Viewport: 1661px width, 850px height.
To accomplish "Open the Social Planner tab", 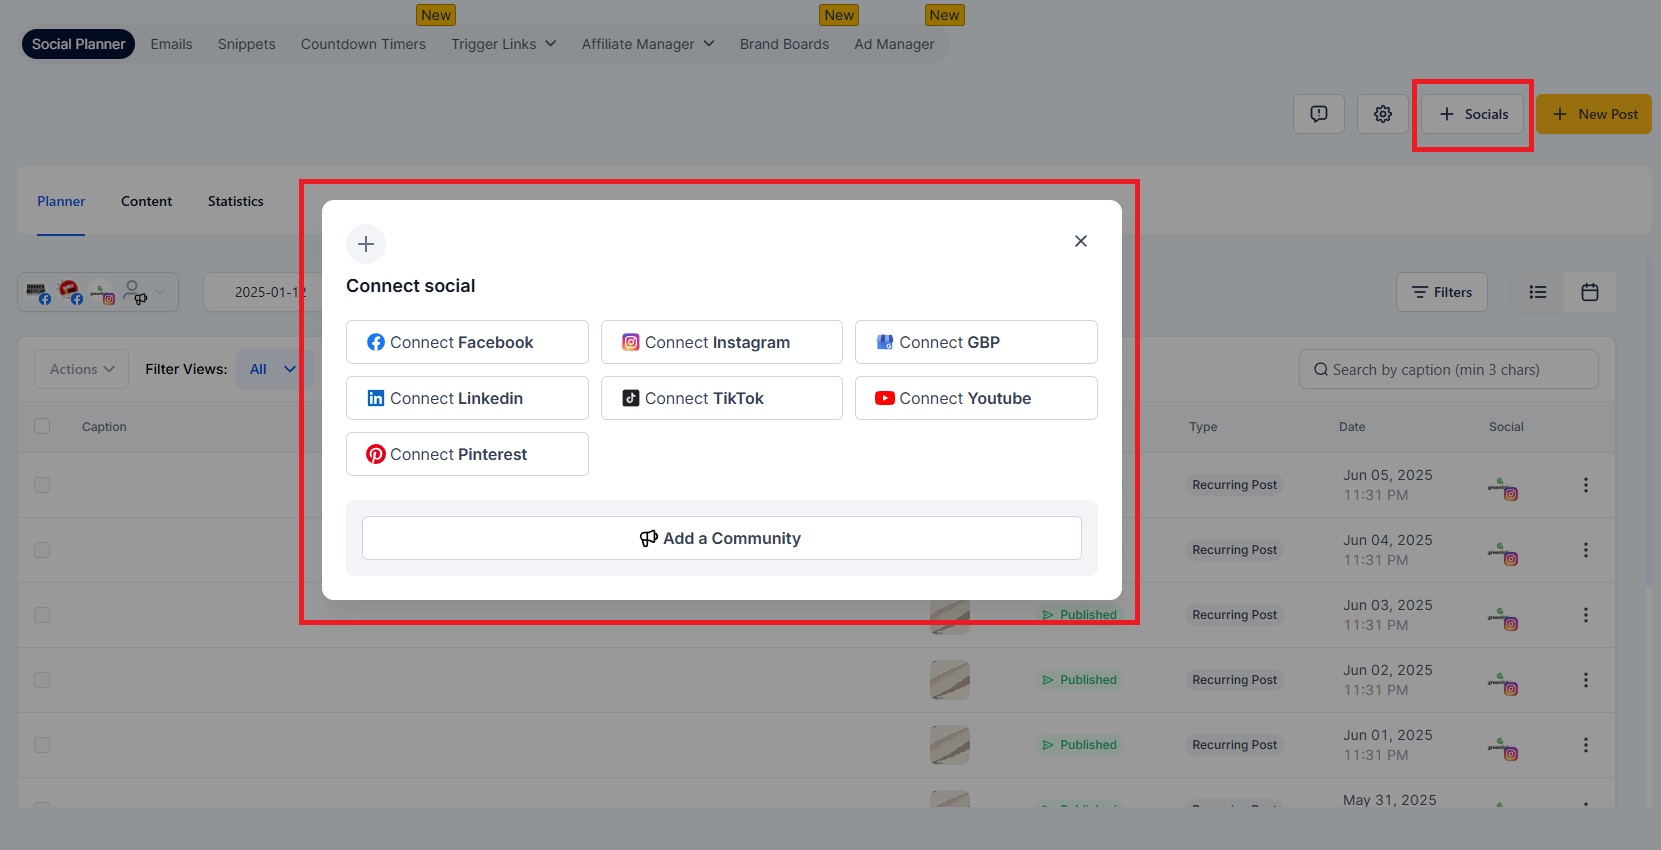I will pyautogui.click(x=78, y=44).
